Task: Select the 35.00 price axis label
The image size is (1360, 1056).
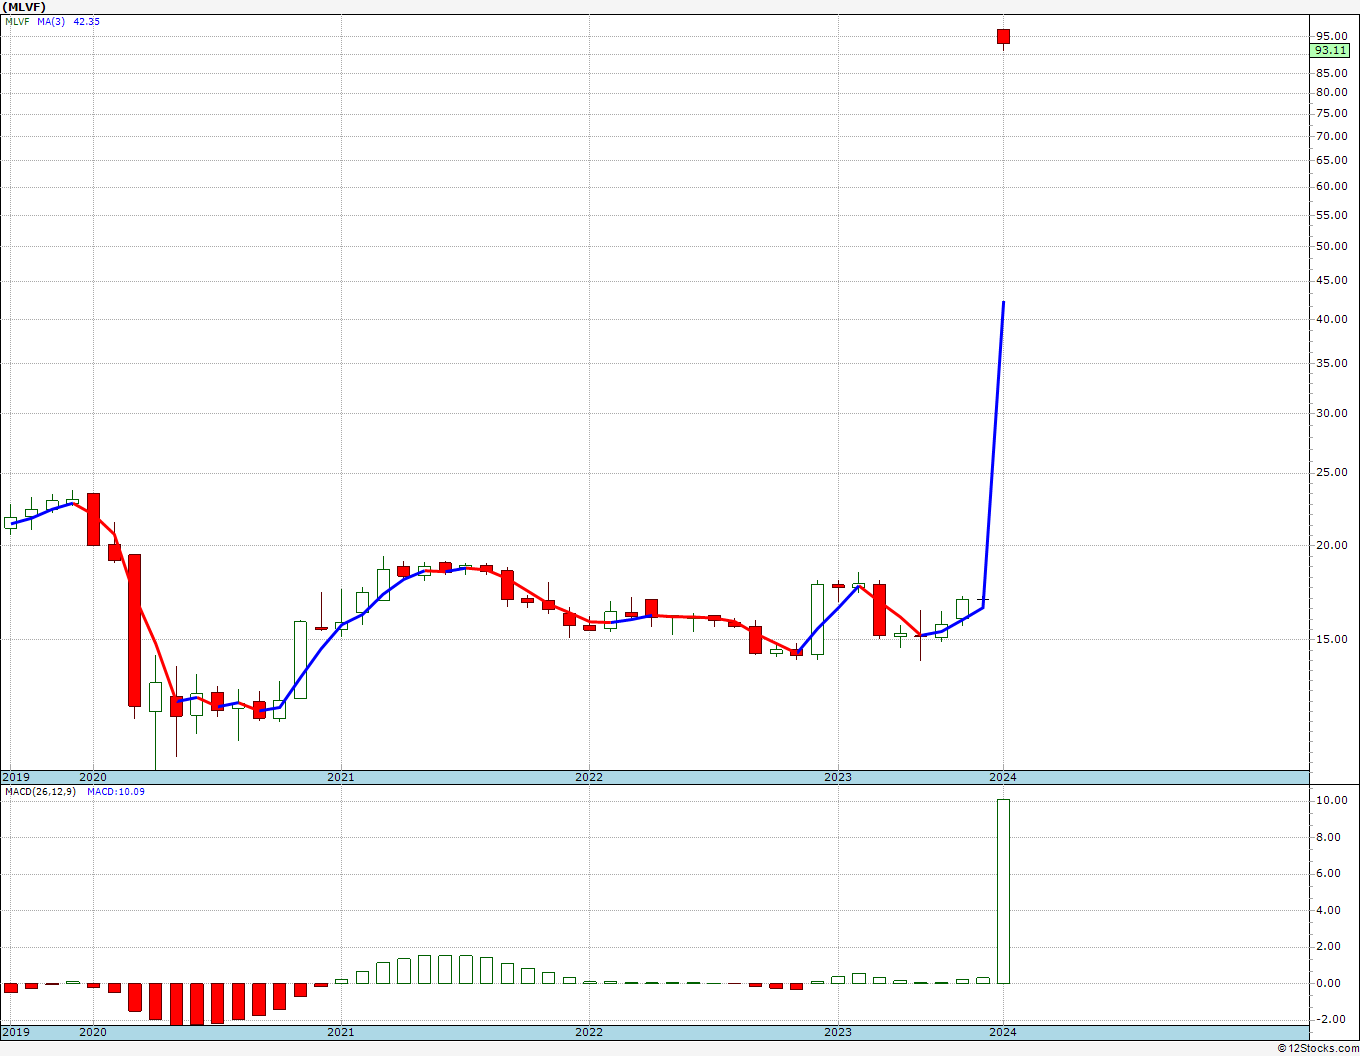Action: click(x=1331, y=363)
